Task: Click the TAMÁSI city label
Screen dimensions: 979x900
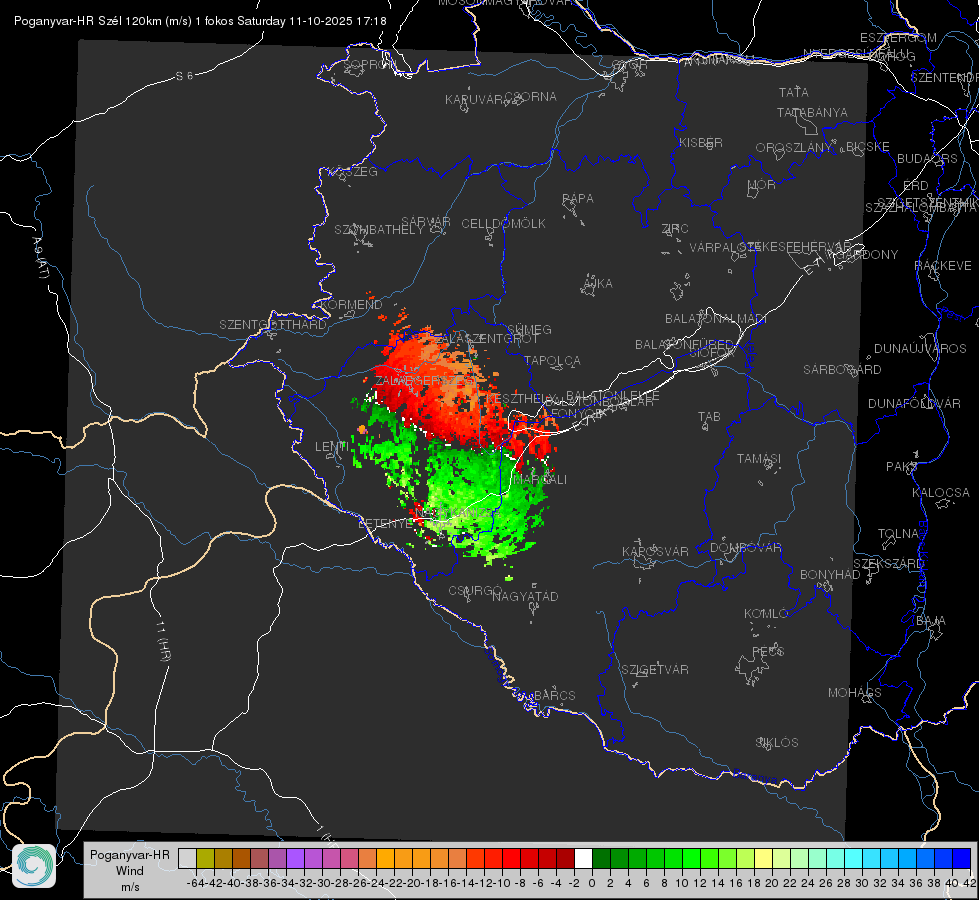Action: point(759,459)
